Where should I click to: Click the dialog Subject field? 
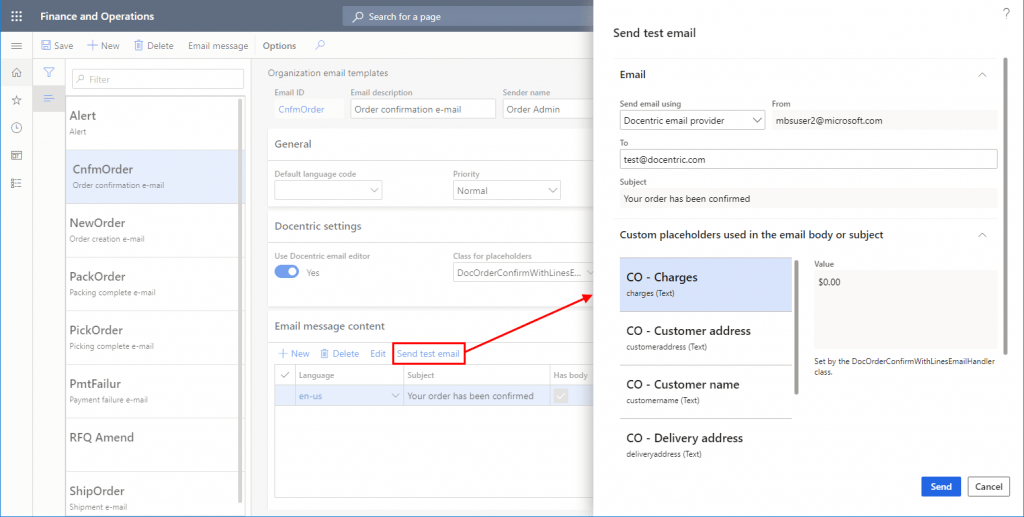click(x=808, y=198)
